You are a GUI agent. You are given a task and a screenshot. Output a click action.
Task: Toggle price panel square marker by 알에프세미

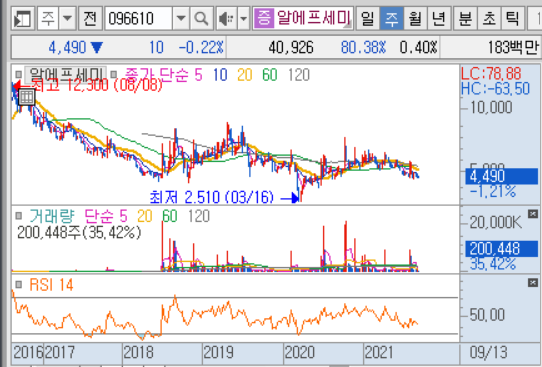click(19, 74)
